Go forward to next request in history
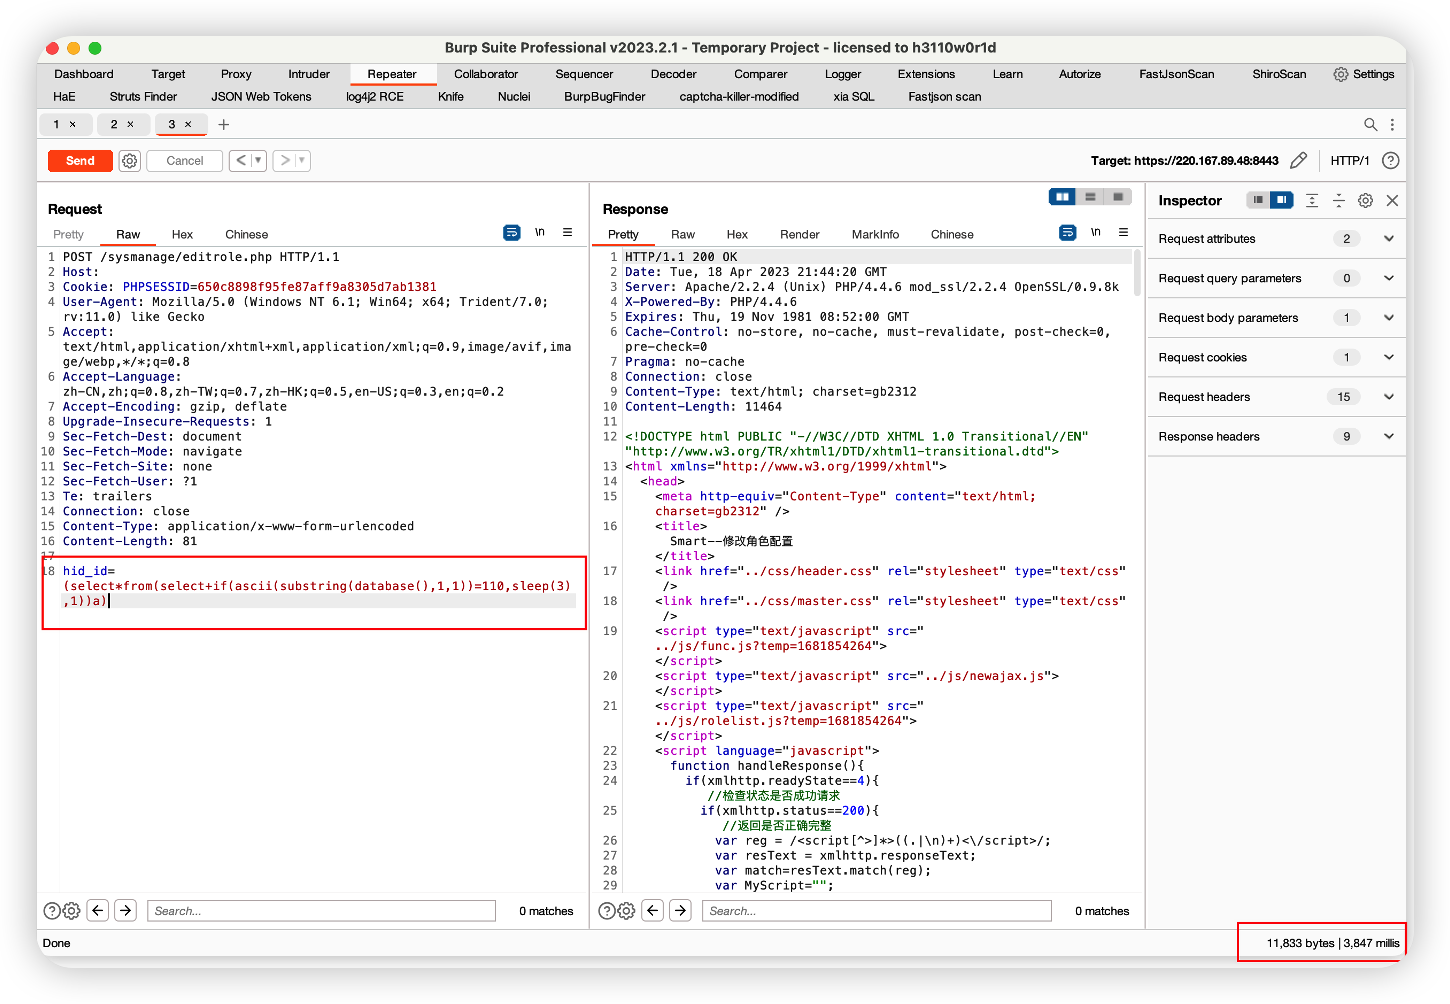The image size is (1450, 1004). click(285, 160)
